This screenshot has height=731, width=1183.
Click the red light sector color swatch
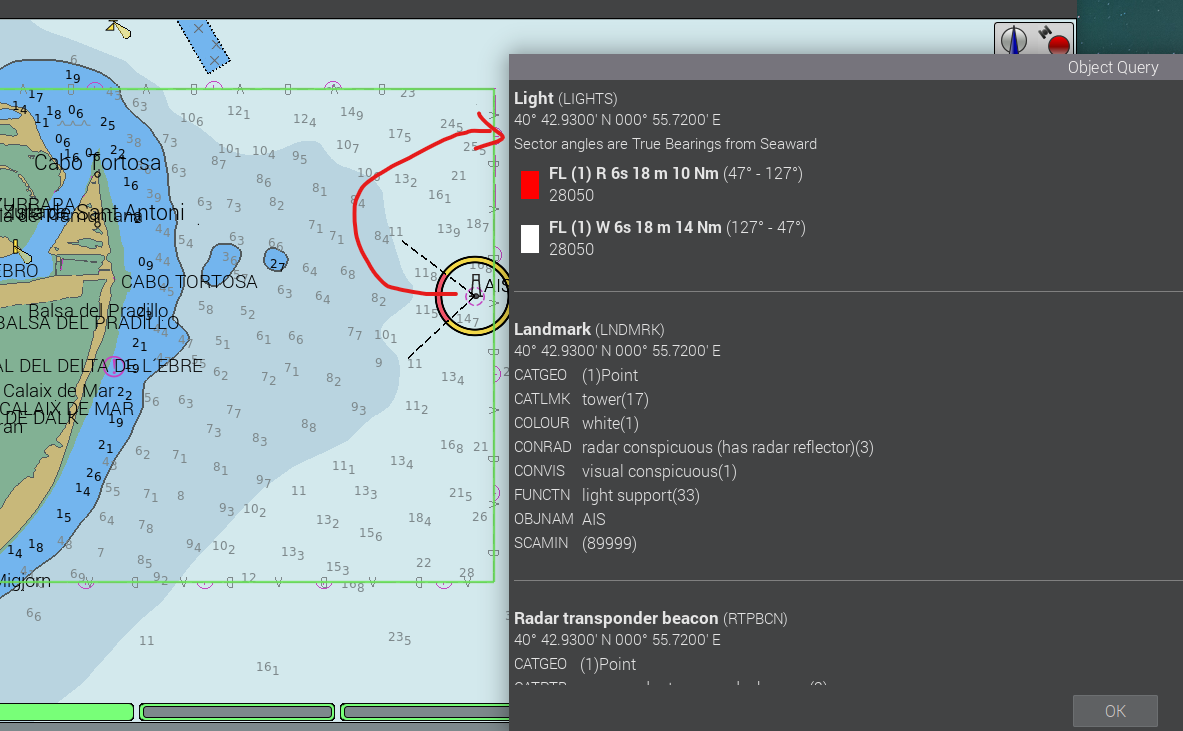530,185
